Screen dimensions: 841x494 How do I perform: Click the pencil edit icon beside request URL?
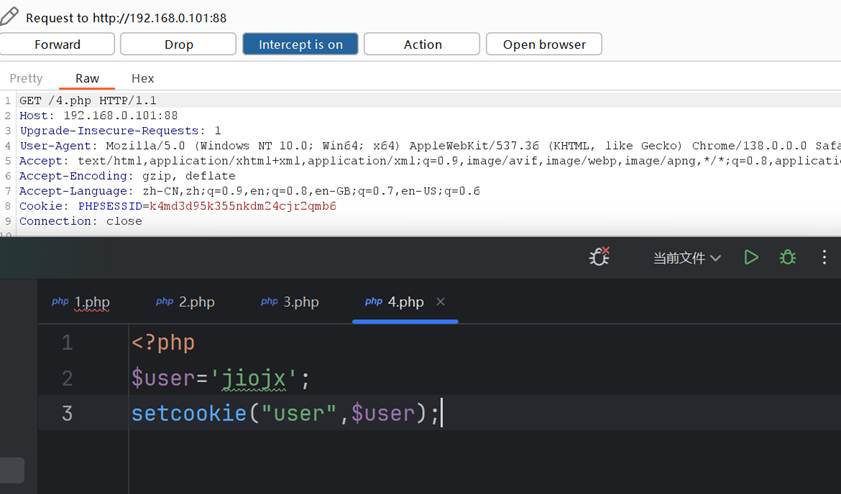coord(9,17)
